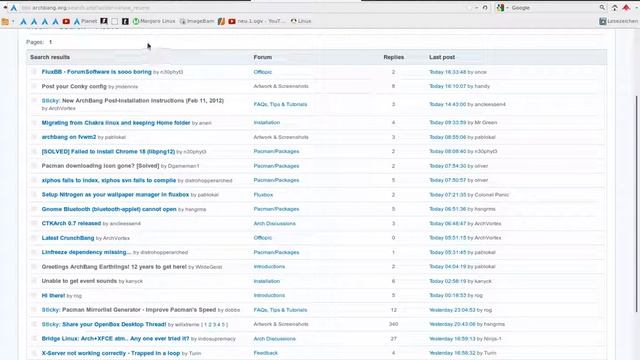The height and width of the screenshot is (360, 640).
Task: Open the Google search engine icon
Action: click(500, 8)
